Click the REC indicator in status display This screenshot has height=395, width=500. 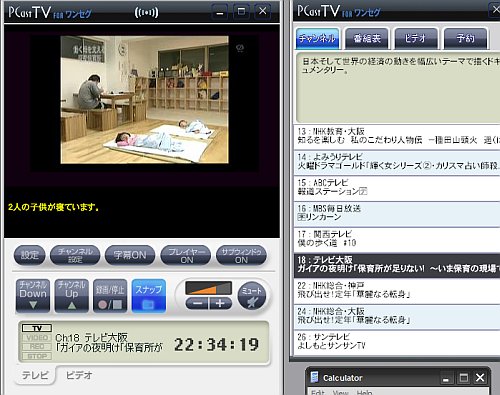click(x=37, y=347)
